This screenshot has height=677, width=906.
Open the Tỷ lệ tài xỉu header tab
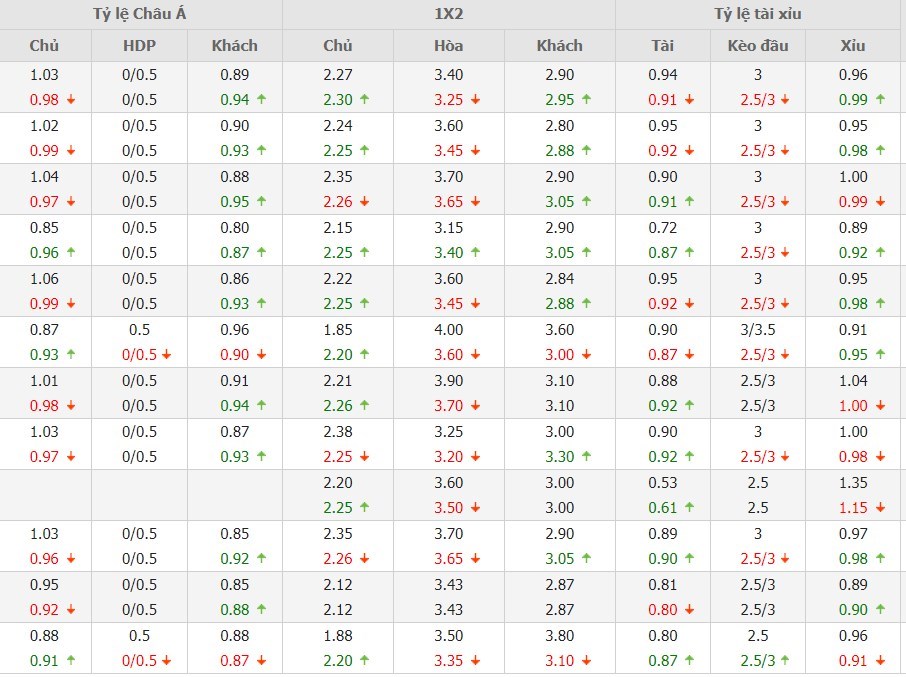click(x=758, y=14)
